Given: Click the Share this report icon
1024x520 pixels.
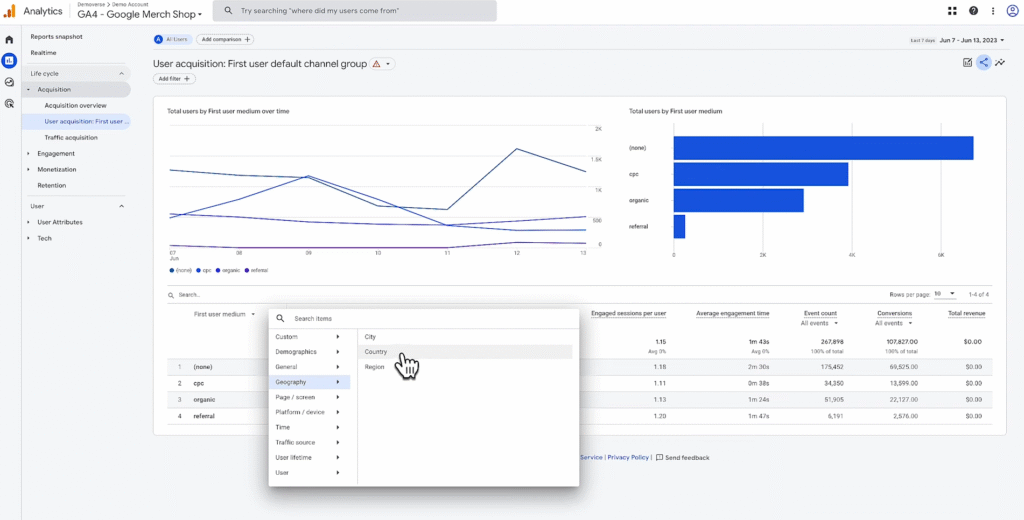Looking at the screenshot, I should 984,63.
